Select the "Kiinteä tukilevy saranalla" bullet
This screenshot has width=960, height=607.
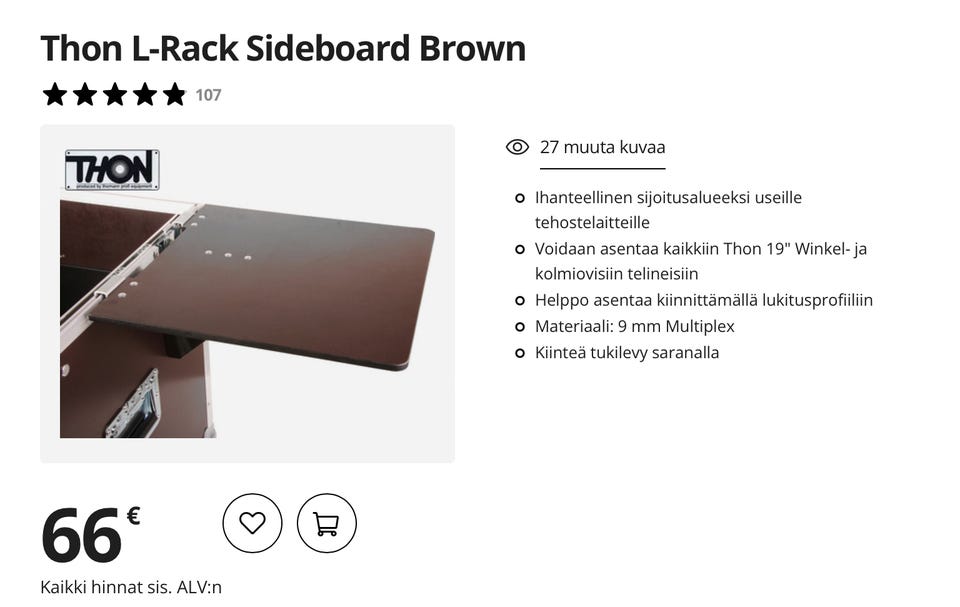pos(627,352)
